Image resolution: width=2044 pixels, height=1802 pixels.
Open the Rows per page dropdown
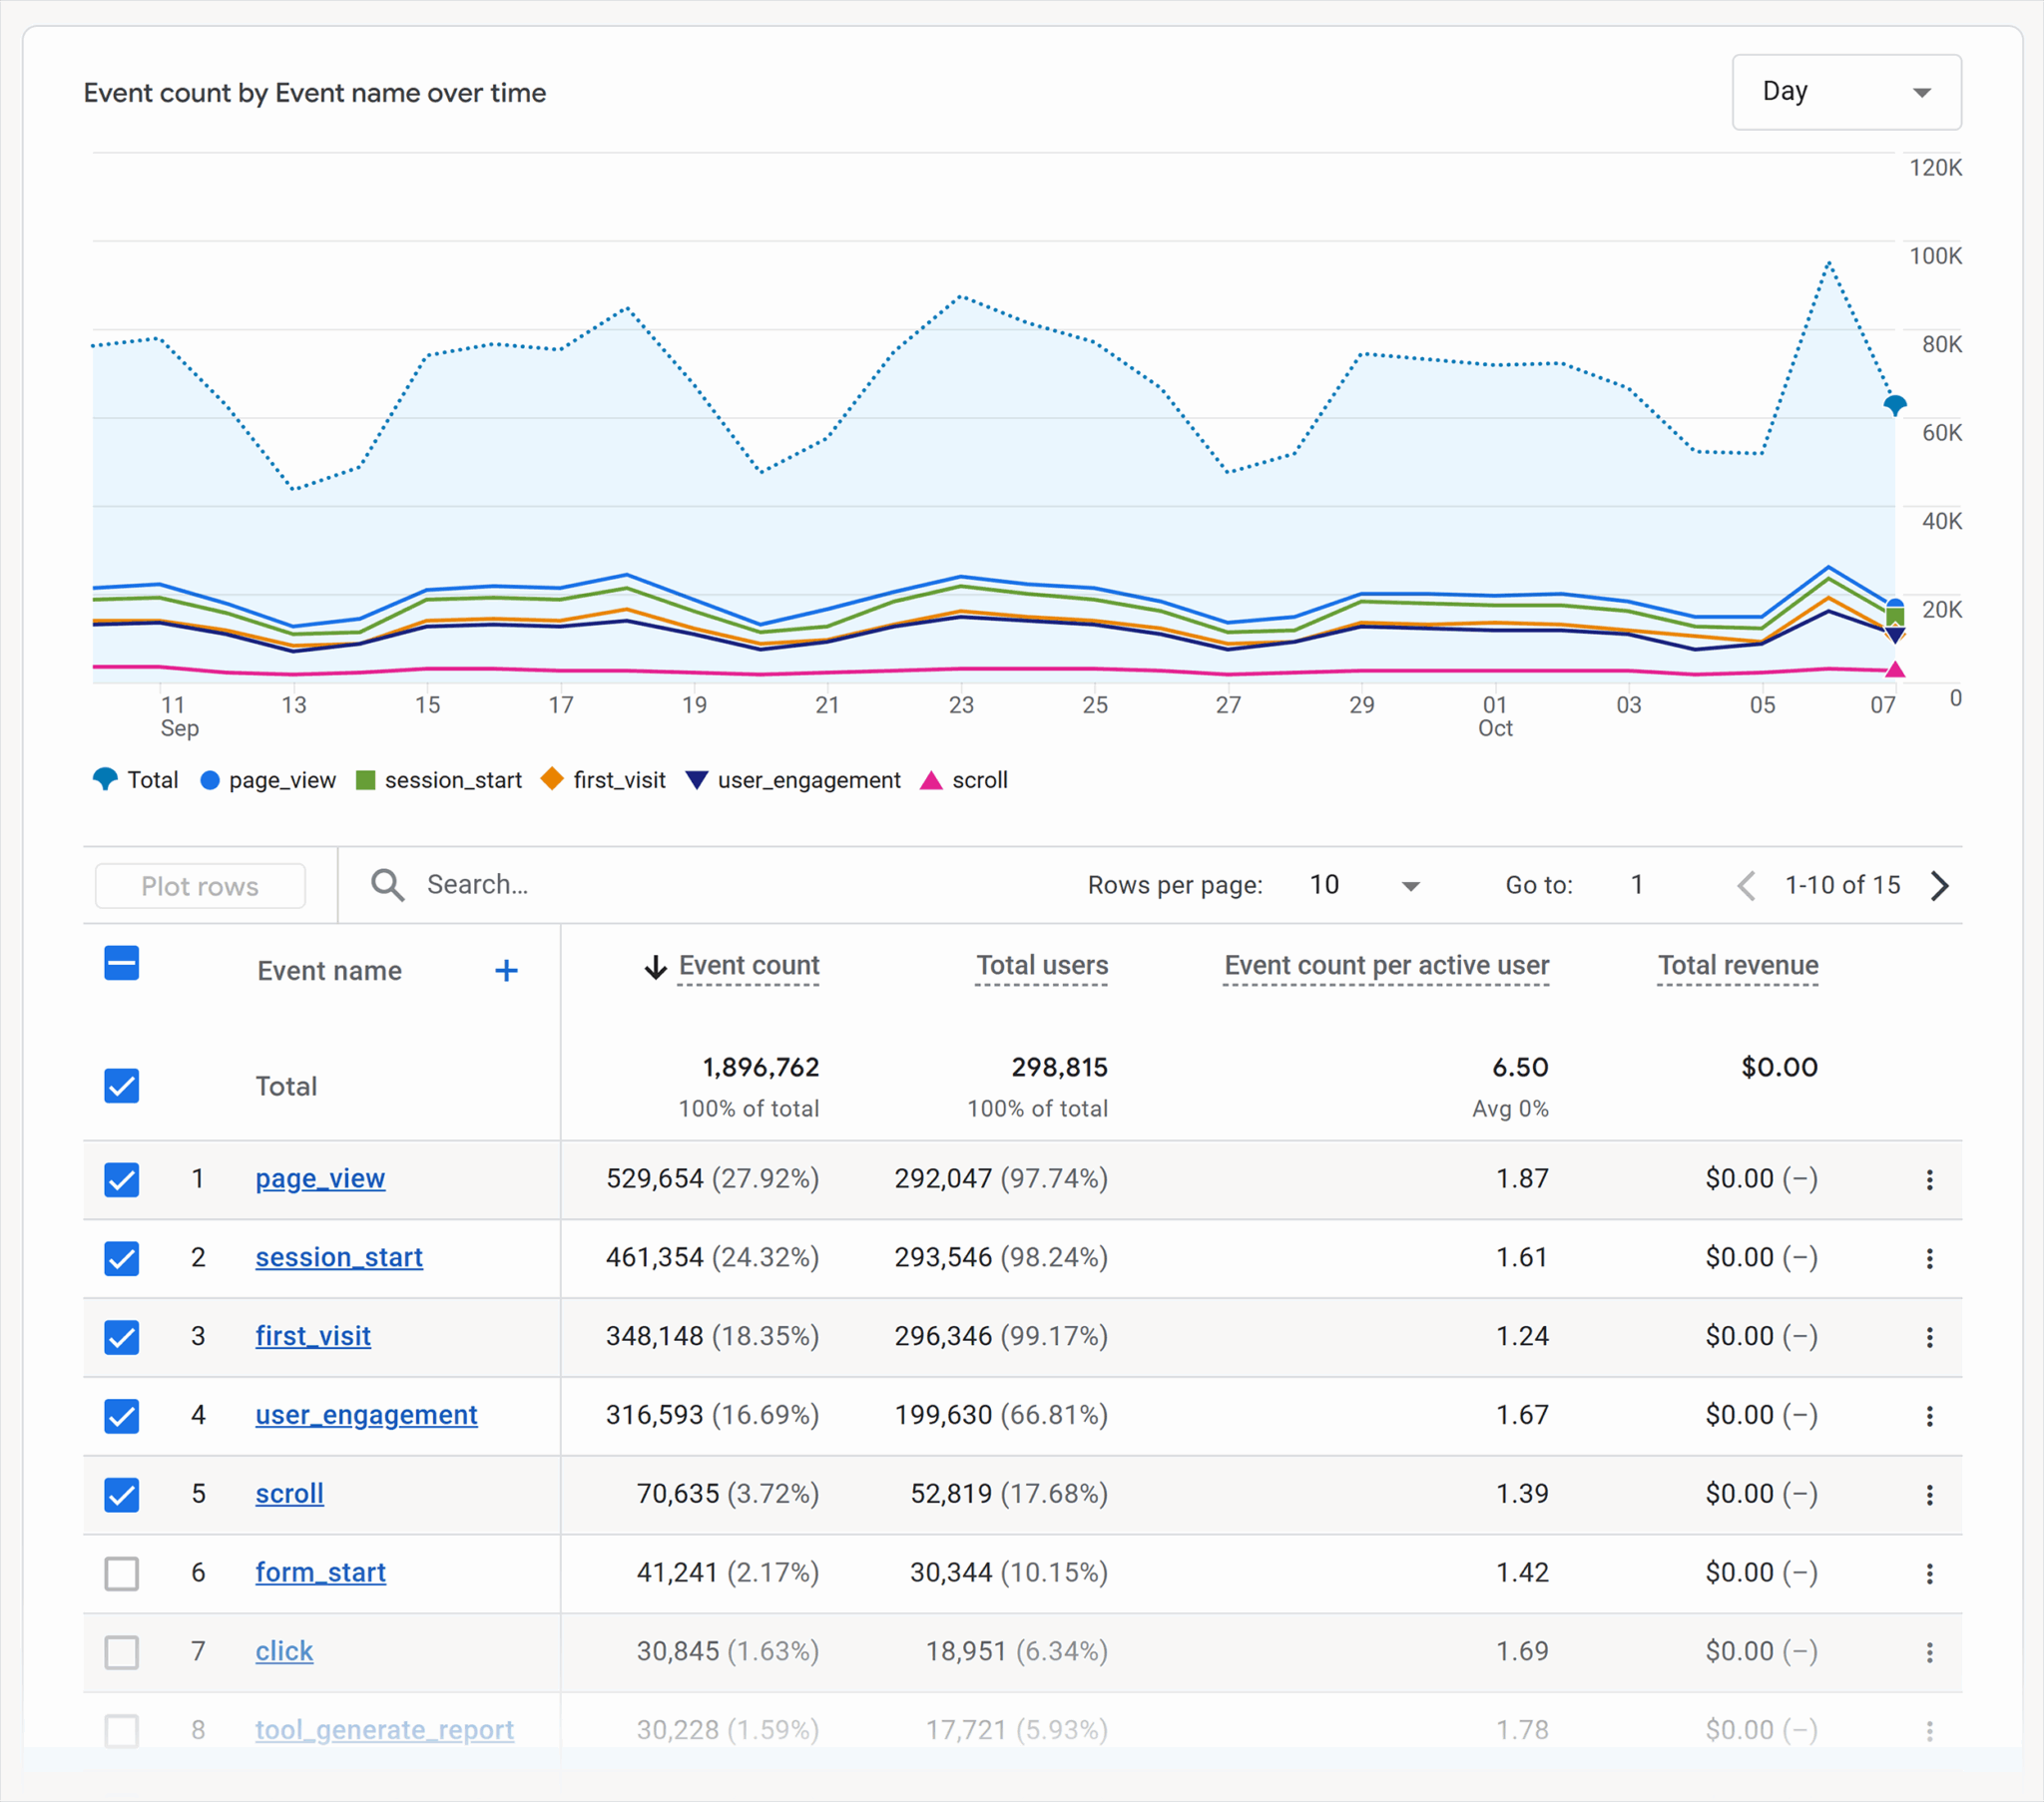click(x=1364, y=885)
